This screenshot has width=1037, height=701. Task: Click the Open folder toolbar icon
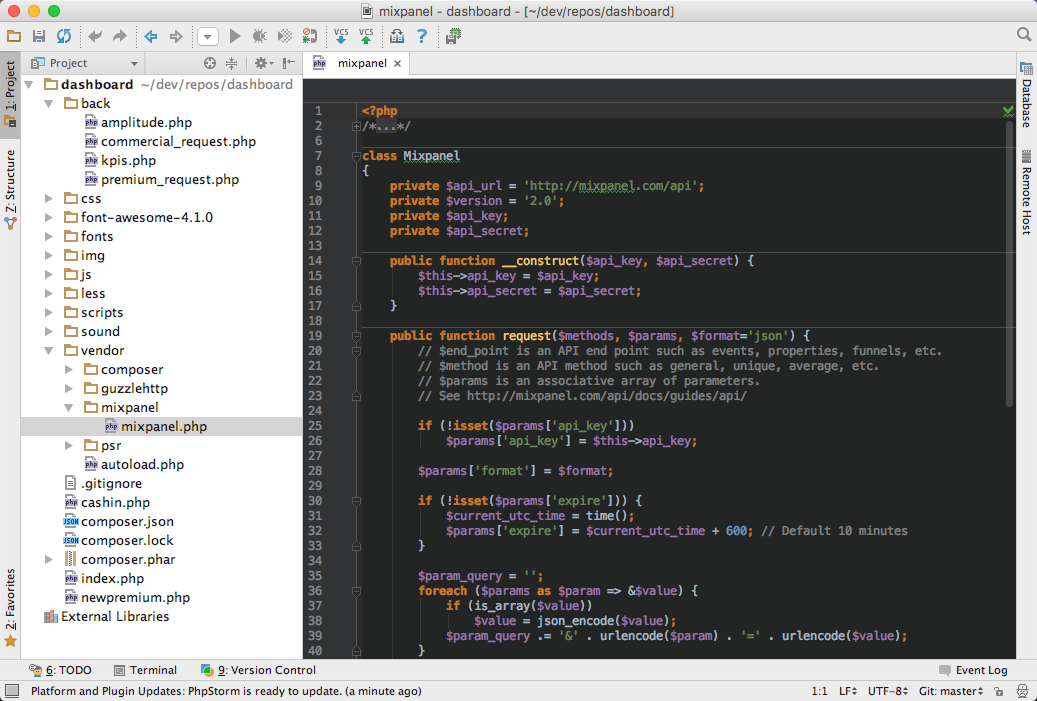14,36
